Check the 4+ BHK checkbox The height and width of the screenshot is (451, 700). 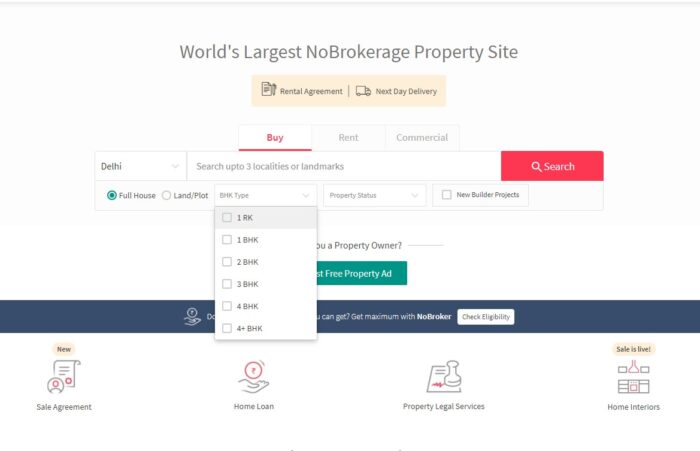[x=227, y=328]
